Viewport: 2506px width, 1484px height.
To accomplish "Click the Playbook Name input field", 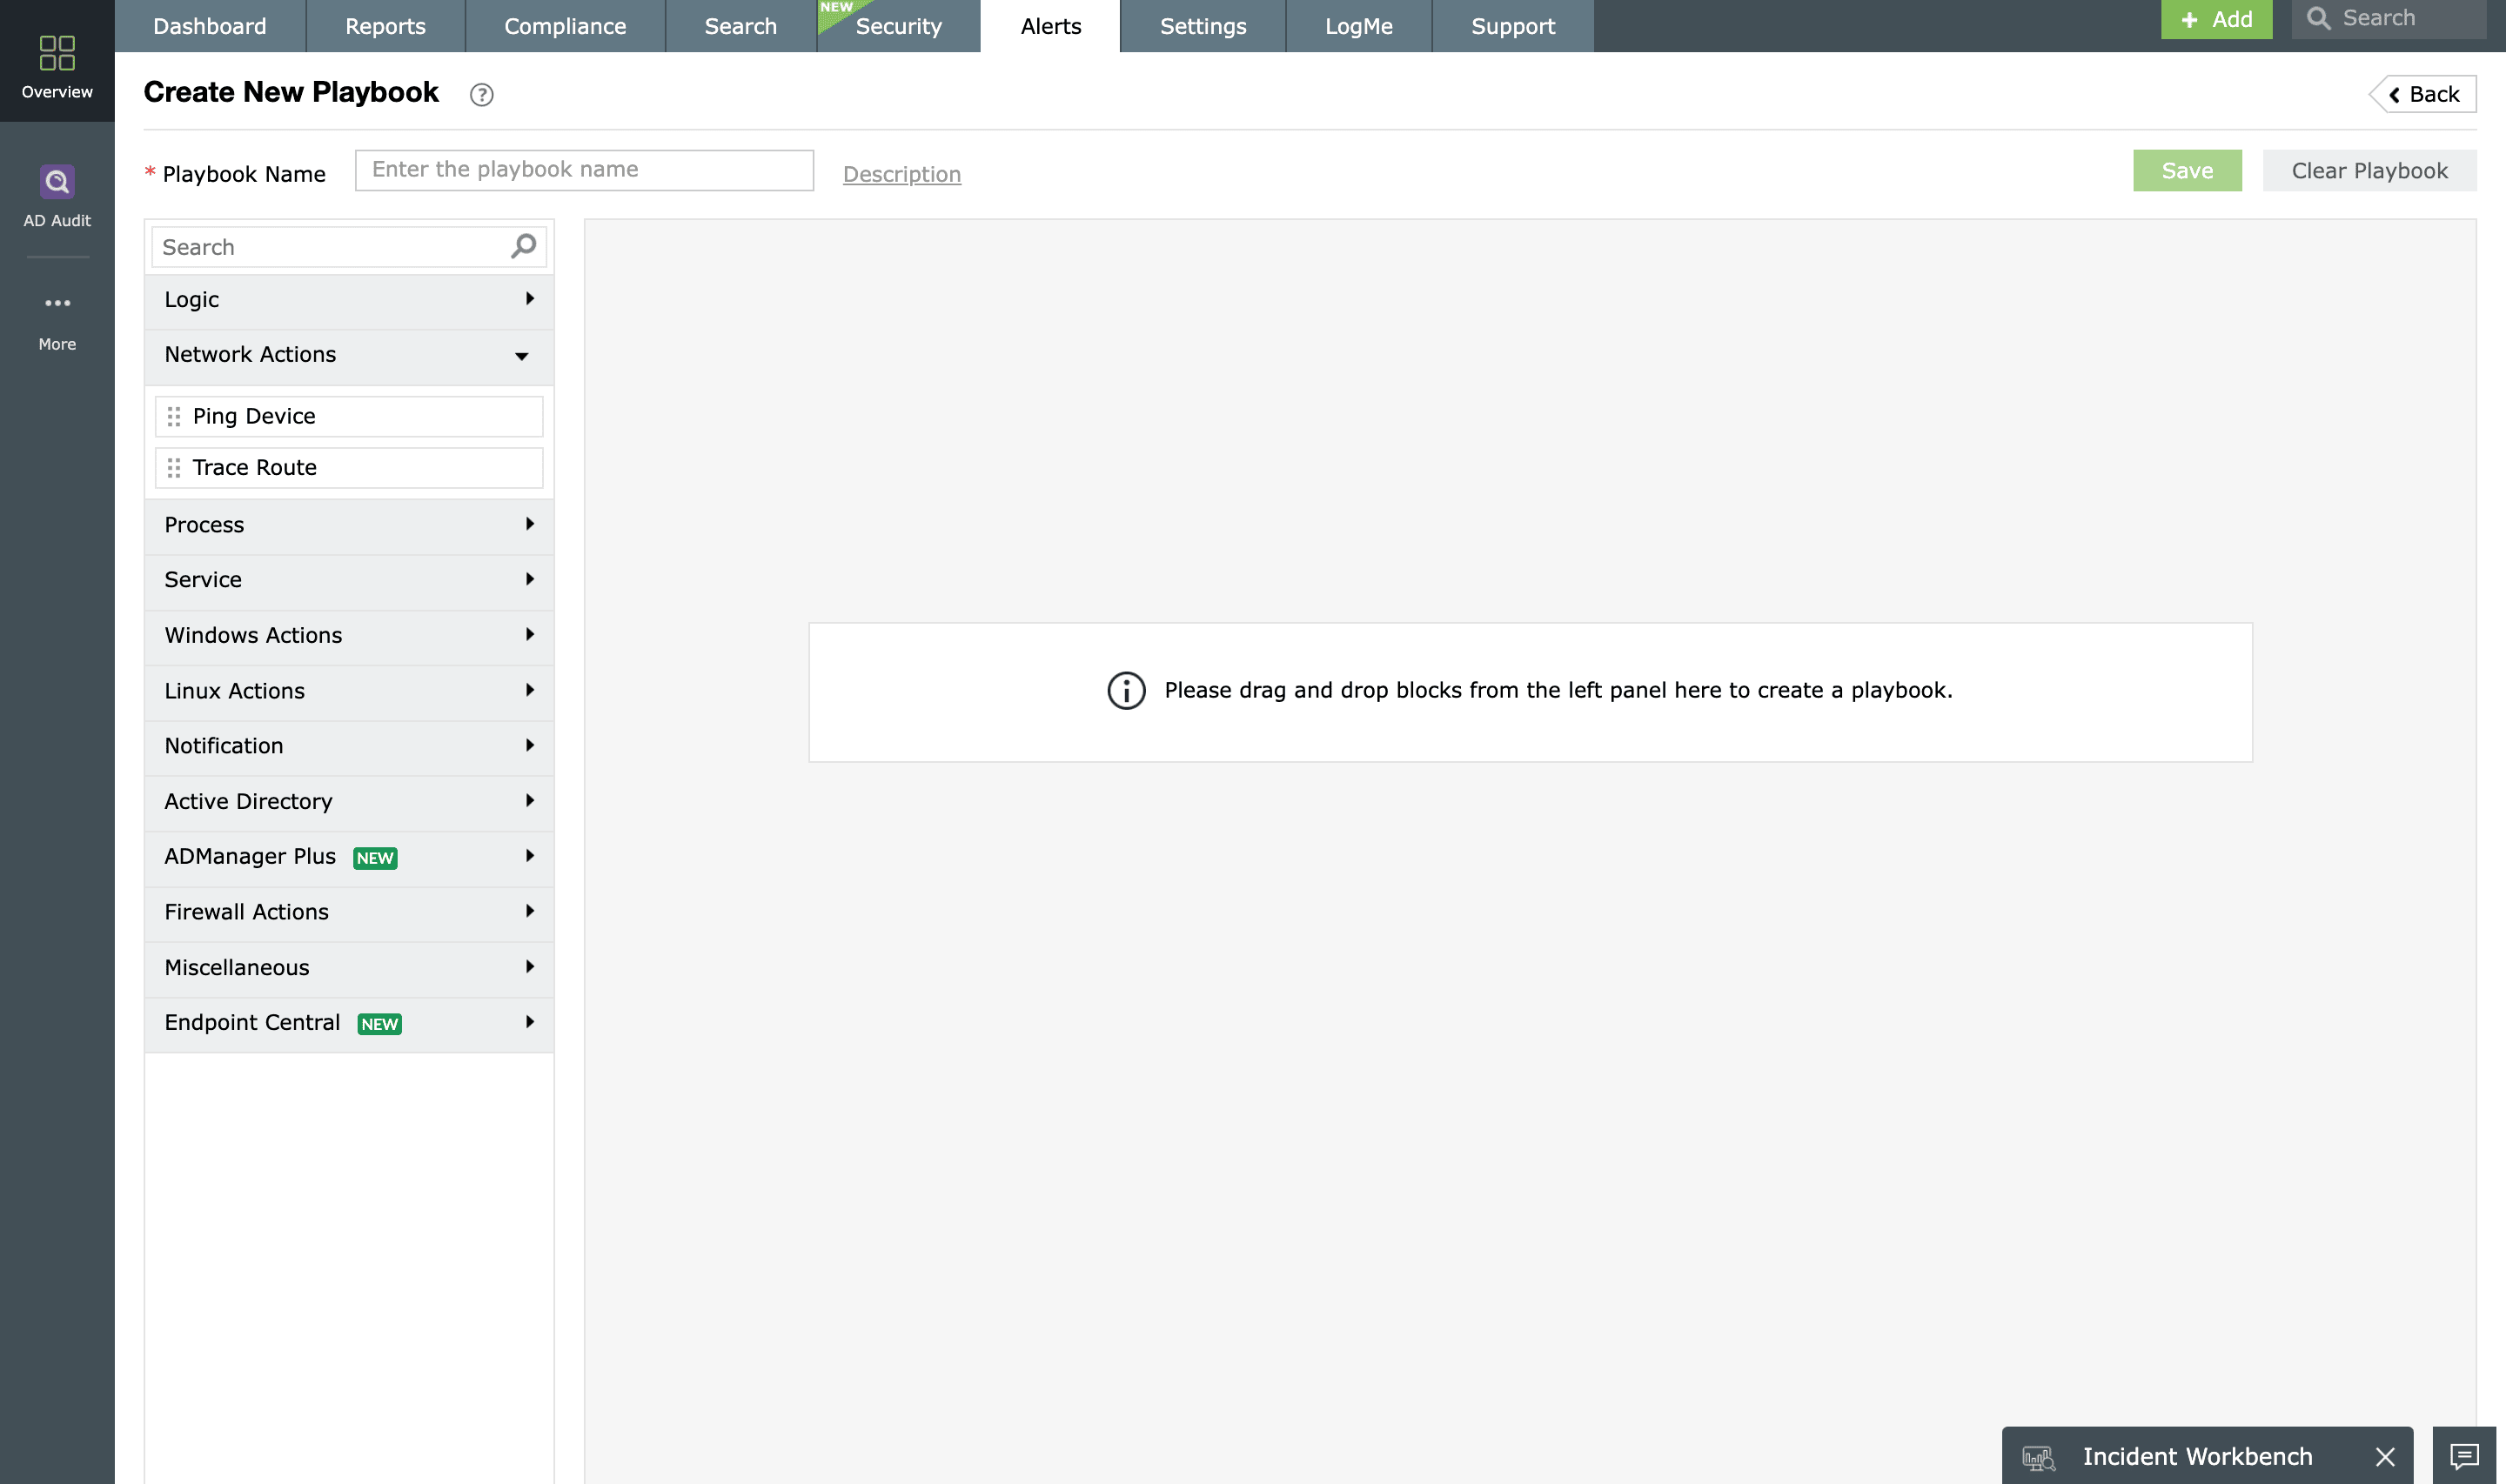I will point(584,170).
